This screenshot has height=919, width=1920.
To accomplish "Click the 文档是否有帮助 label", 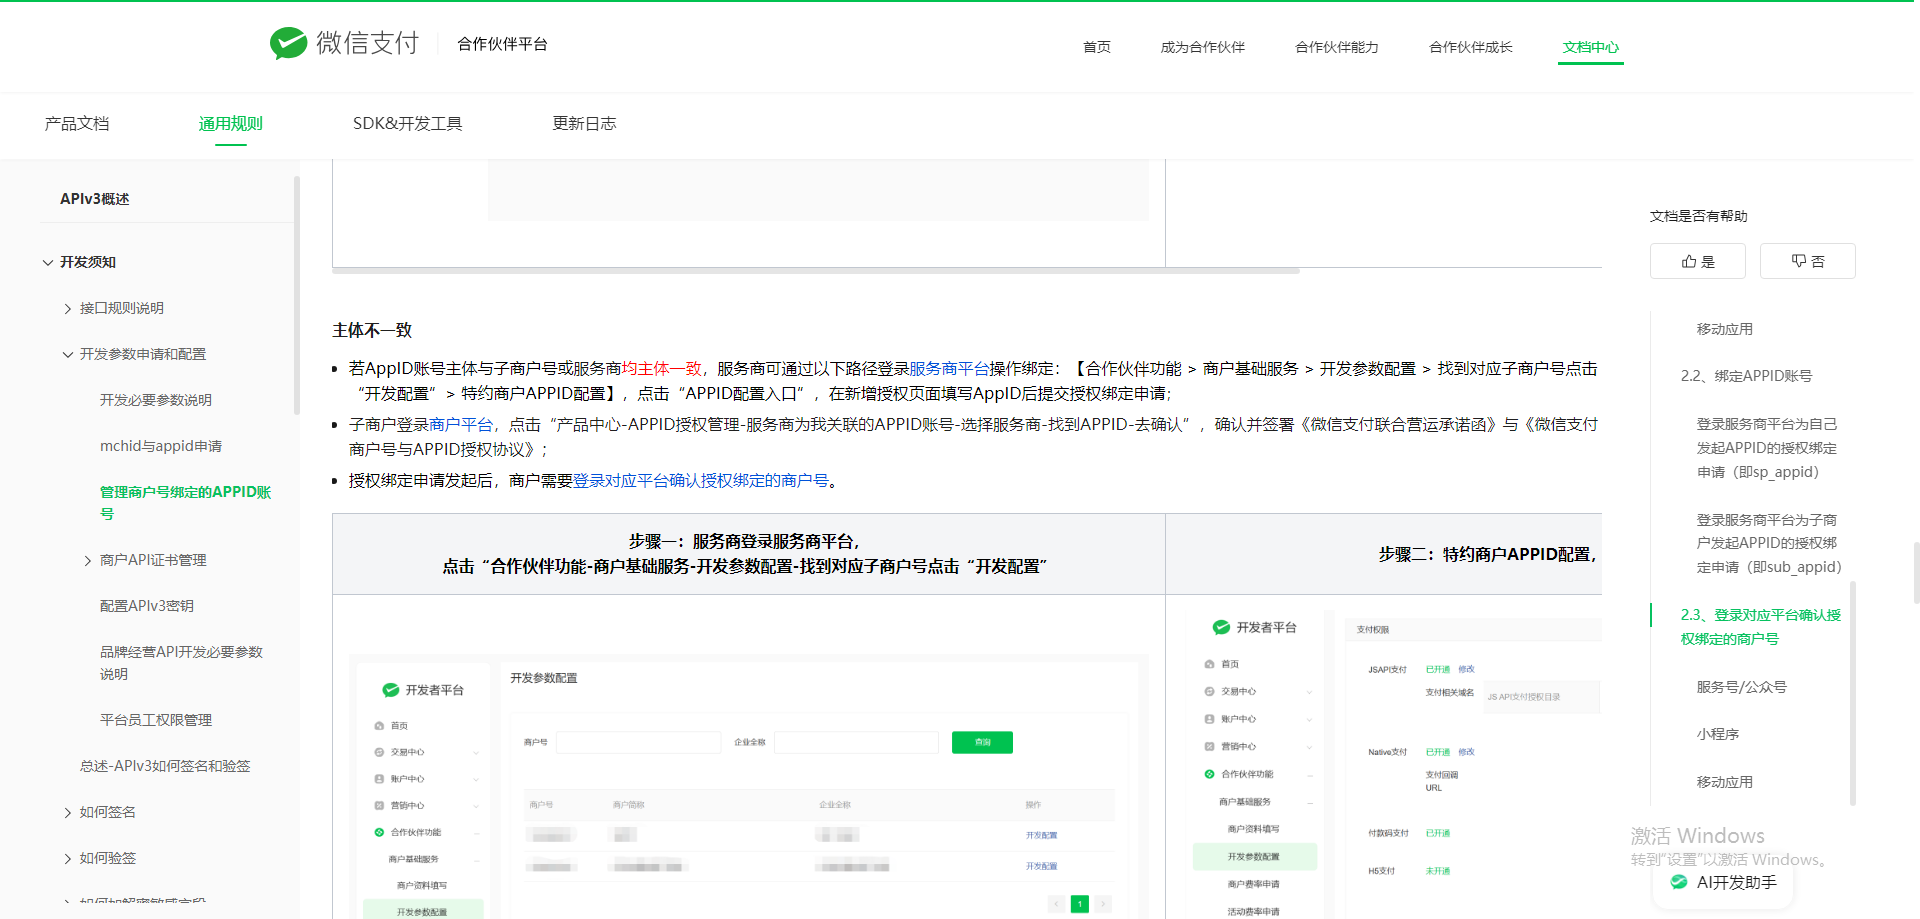I will tap(1698, 216).
